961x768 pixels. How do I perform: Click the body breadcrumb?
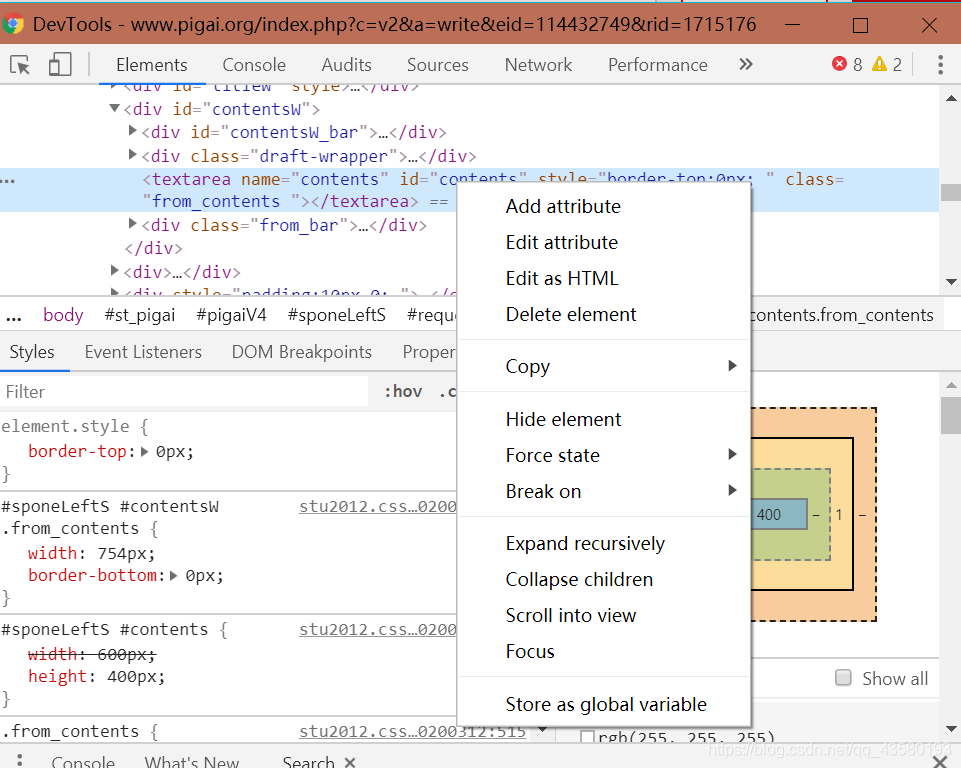click(63, 315)
